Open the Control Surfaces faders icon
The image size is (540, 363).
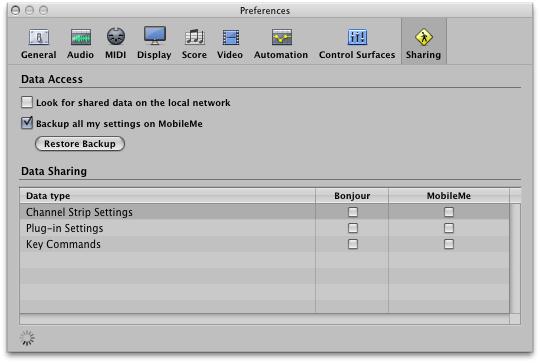pyautogui.click(x=357, y=37)
